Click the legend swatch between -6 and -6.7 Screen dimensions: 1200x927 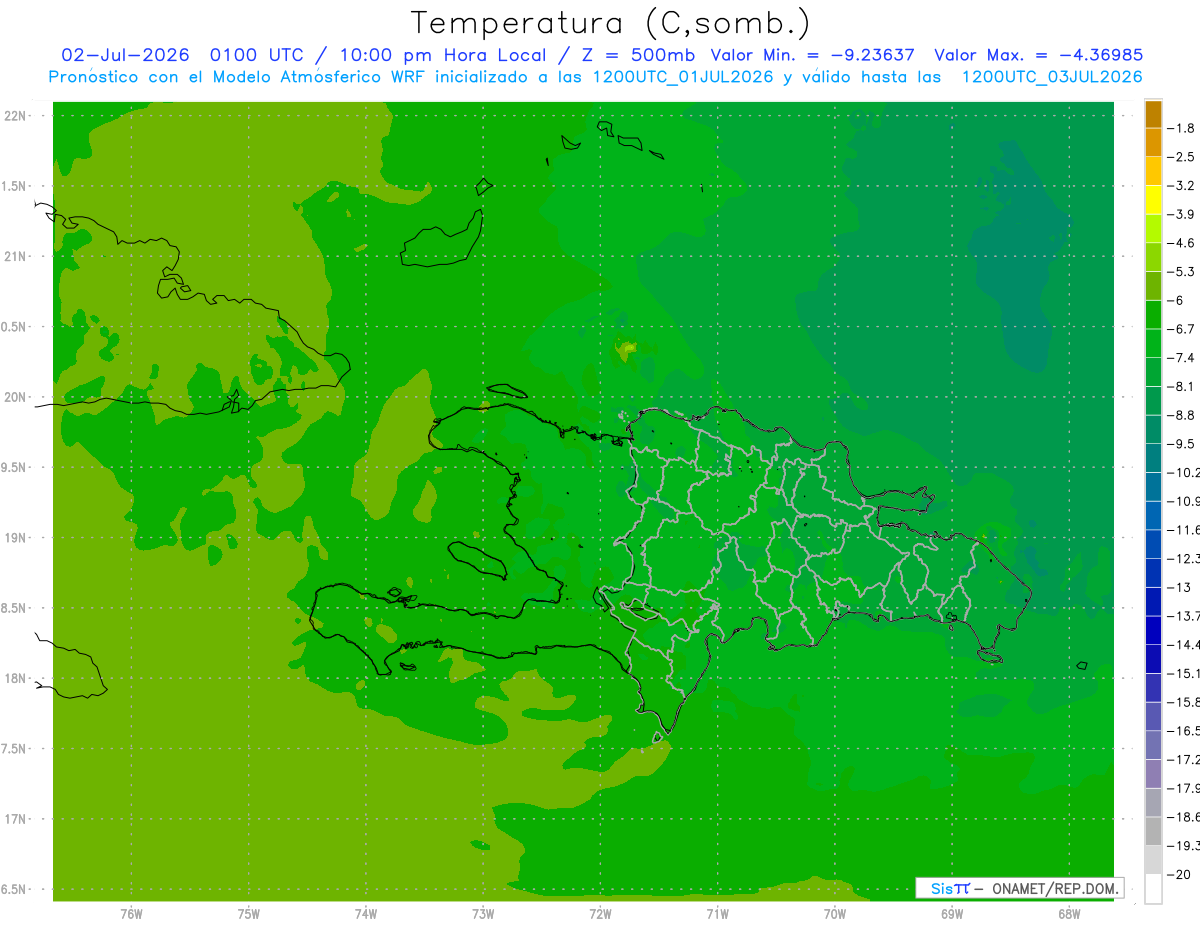[x=1153, y=315]
